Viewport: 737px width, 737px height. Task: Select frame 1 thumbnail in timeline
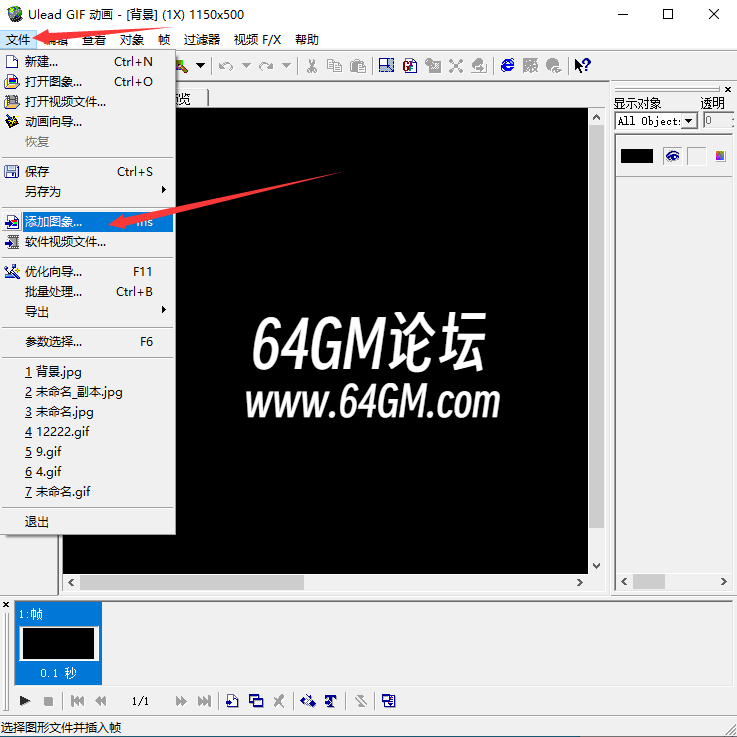58,643
